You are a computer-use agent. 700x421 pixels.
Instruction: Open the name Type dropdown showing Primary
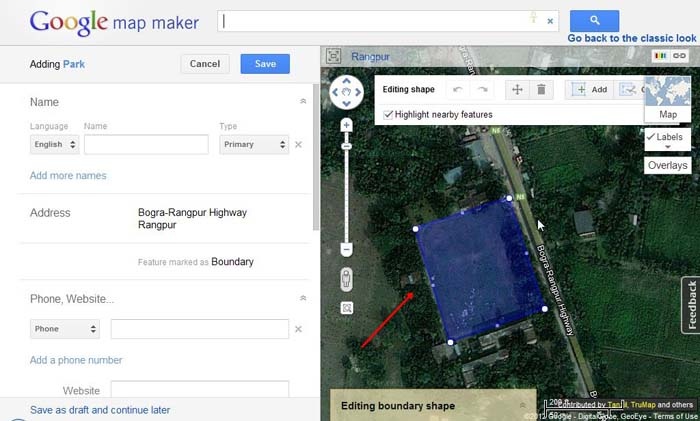(253, 145)
